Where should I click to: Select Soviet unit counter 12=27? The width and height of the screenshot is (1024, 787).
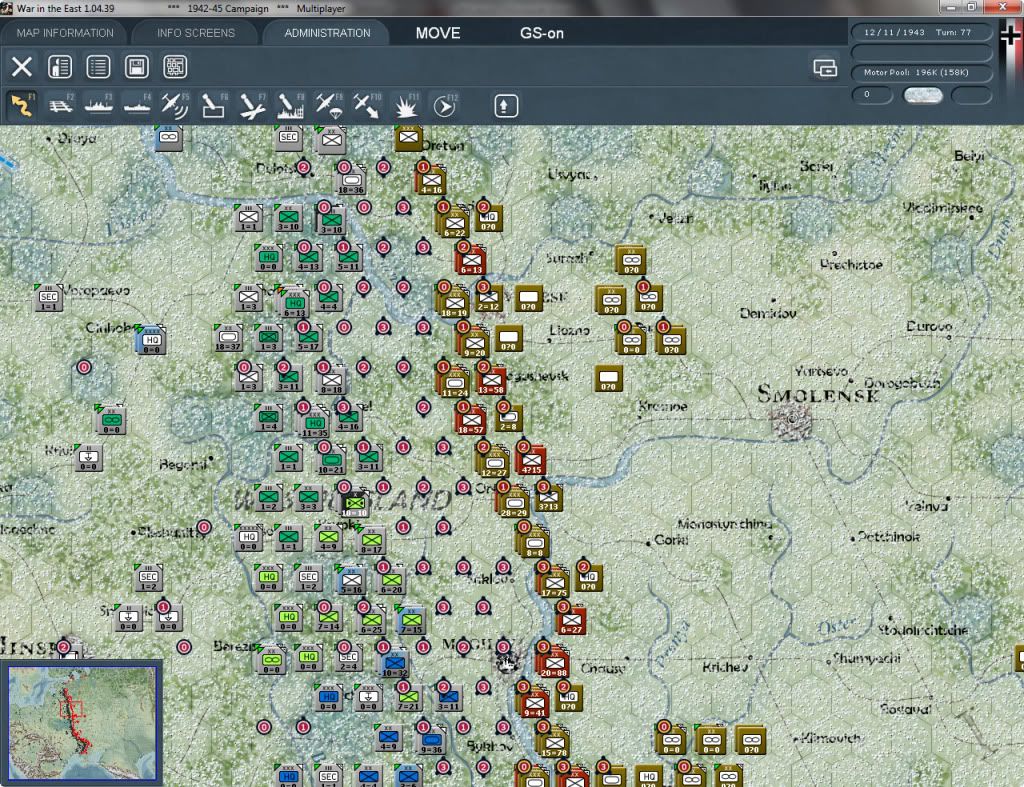(494, 462)
